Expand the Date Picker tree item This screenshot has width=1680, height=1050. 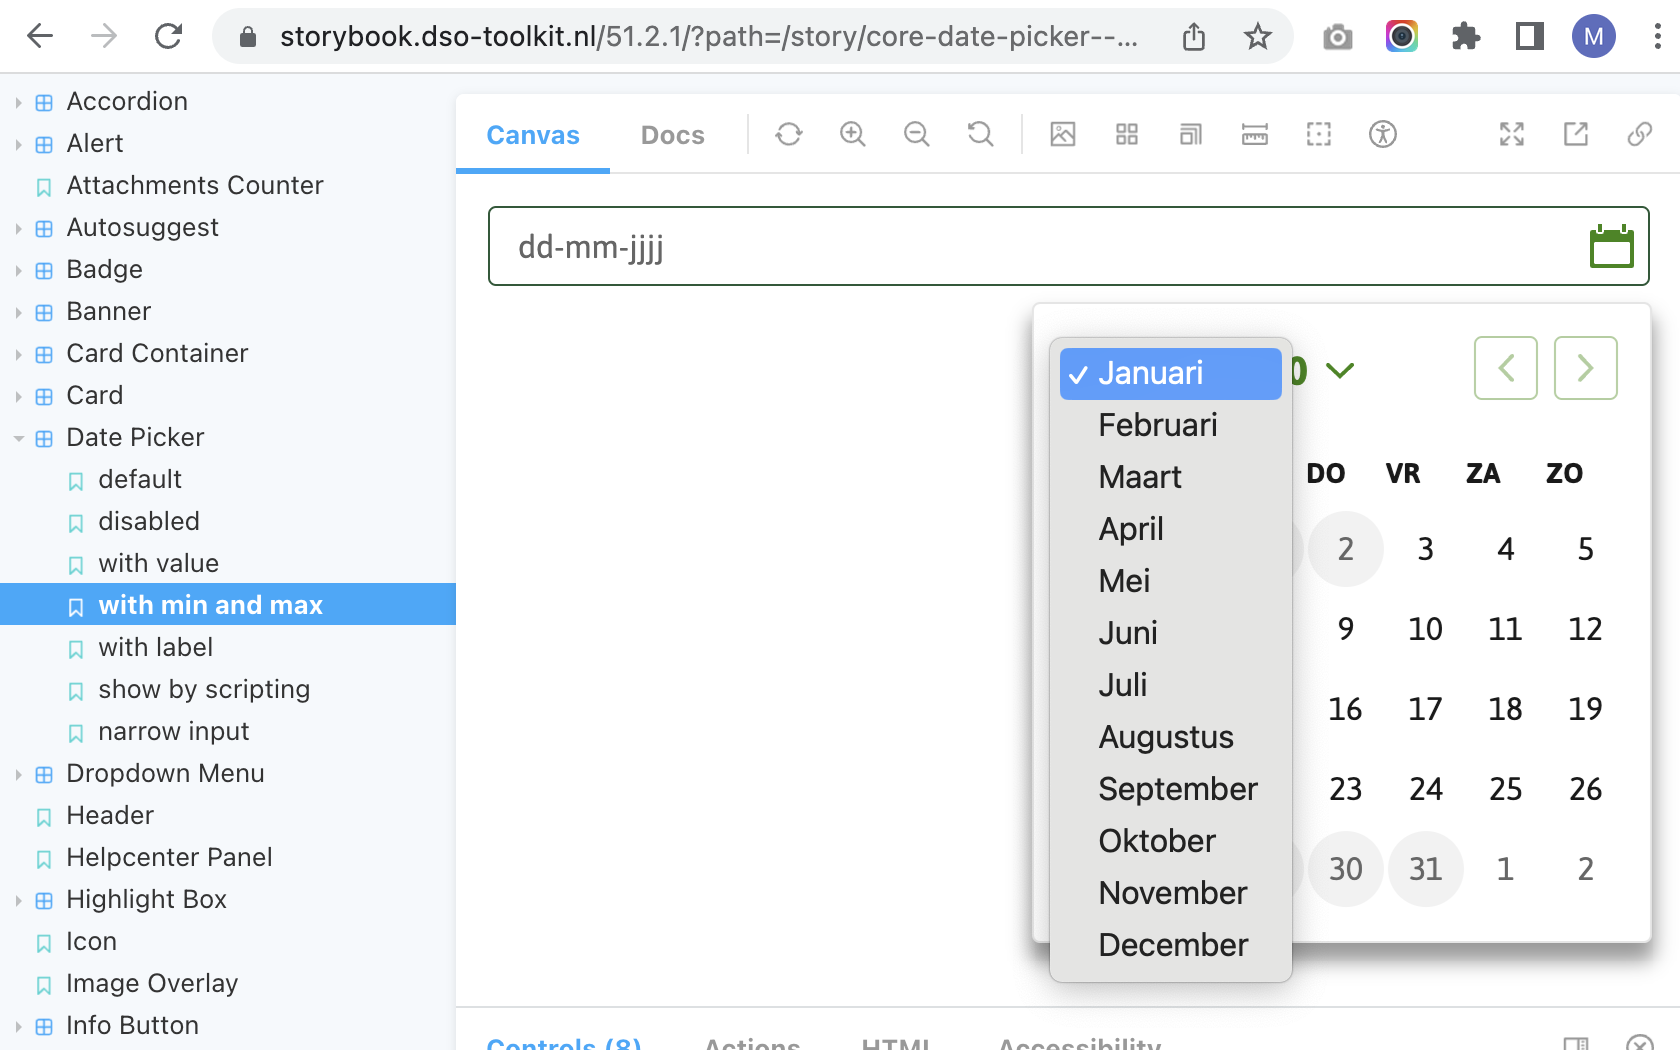(x=18, y=437)
